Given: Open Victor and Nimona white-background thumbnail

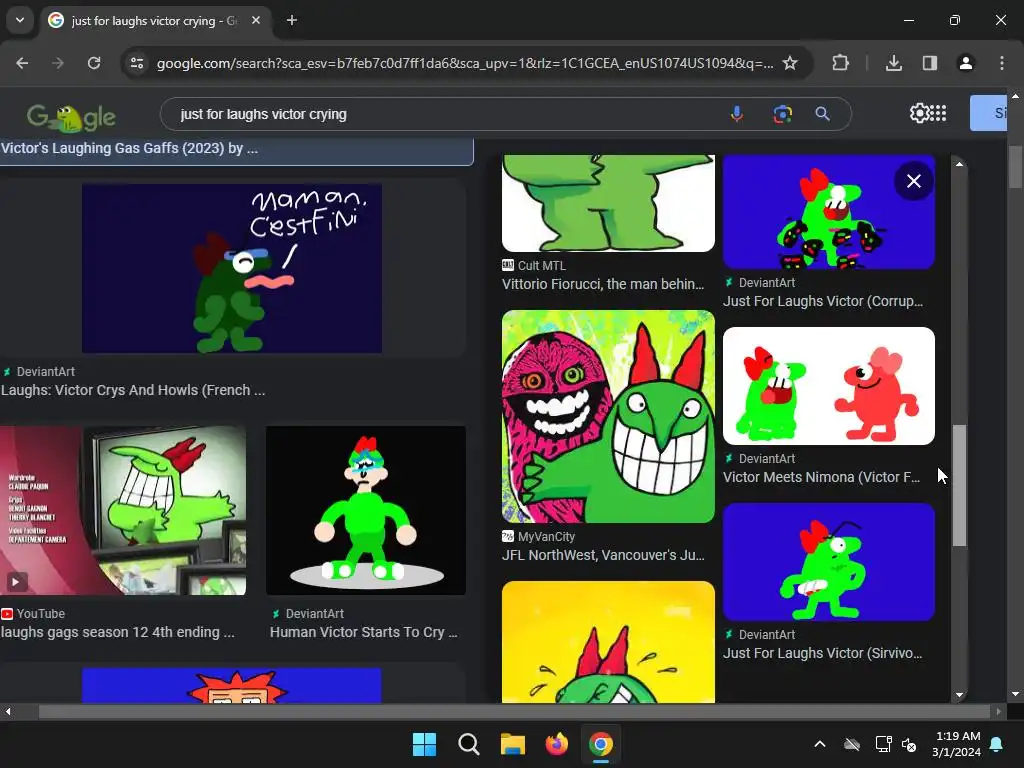Looking at the screenshot, I should pyautogui.click(x=829, y=386).
